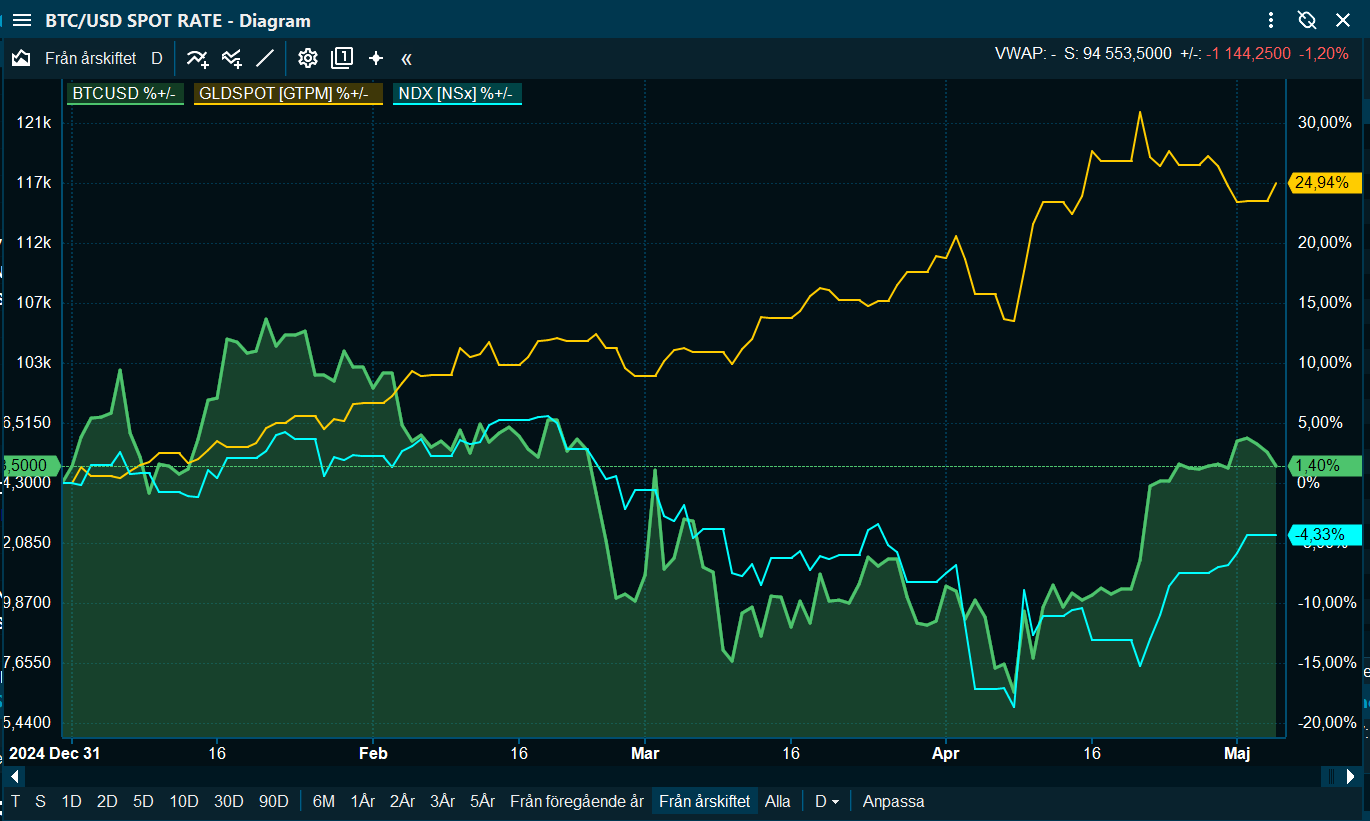Click the right arrow of the horizontal scrollbar

coord(1352,776)
